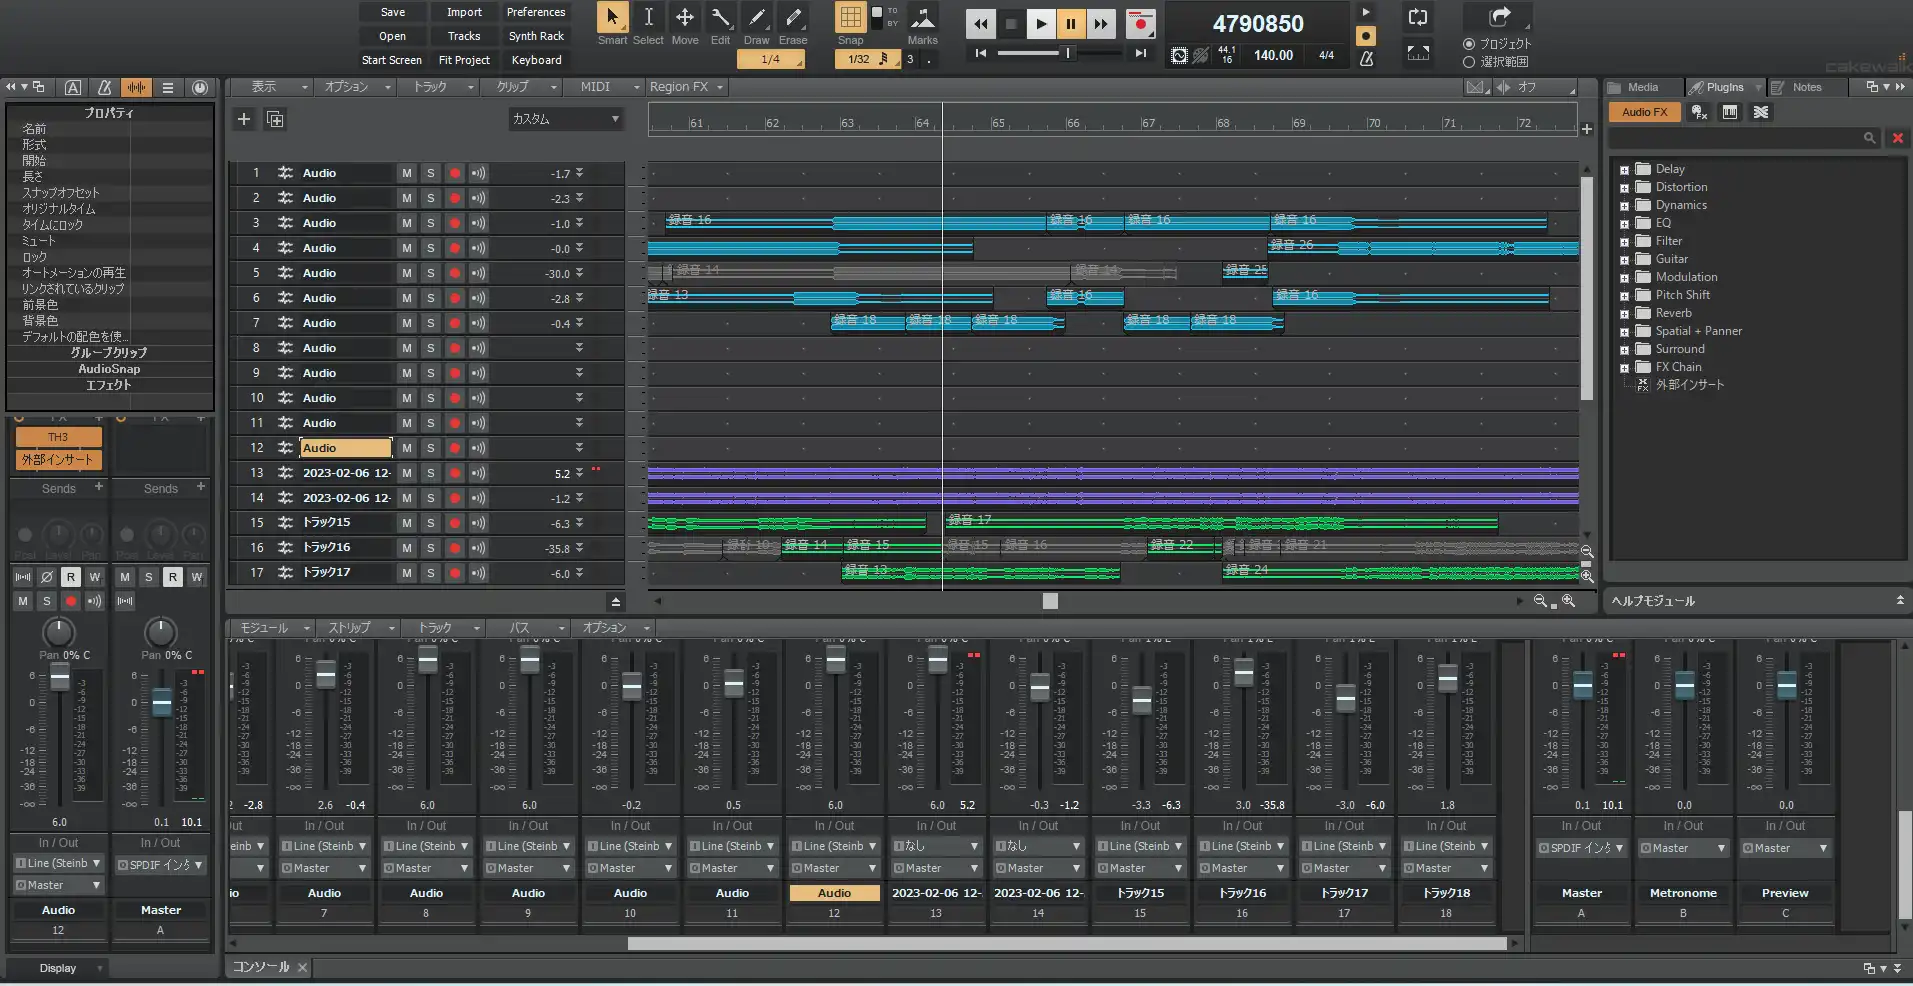Screen dimensions: 1913x986
Task: Show the Keyboard
Action: coord(536,60)
